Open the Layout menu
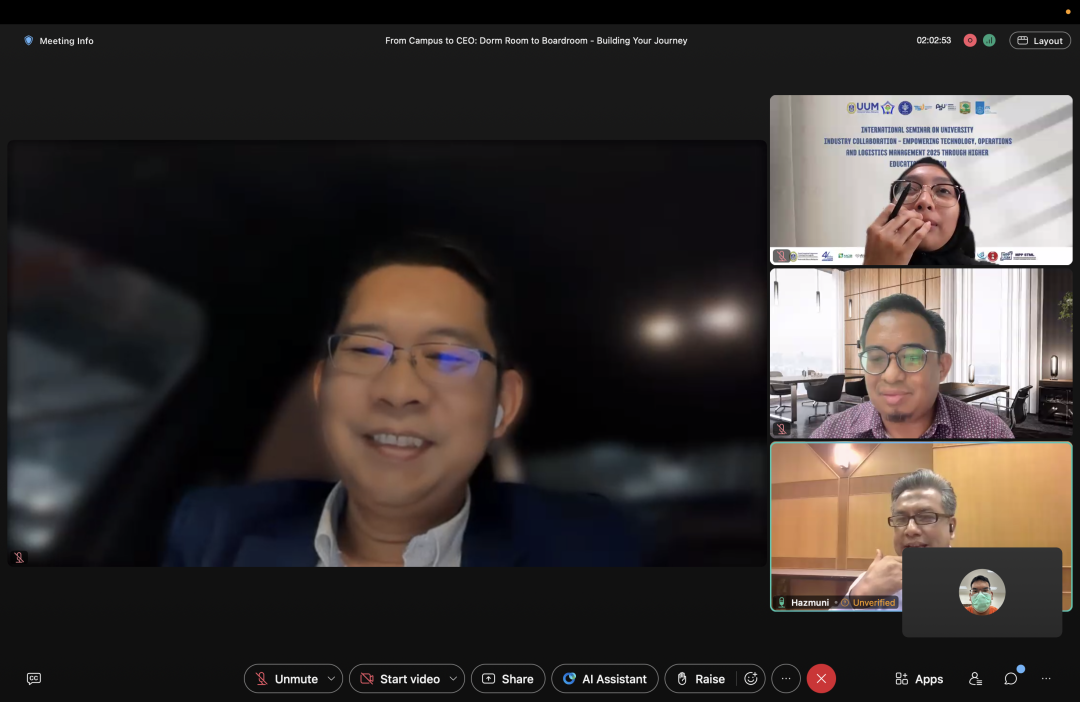Image resolution: width=1080 pixels, height=702 pixels. pyautogui.click(x=1040, y=41)
